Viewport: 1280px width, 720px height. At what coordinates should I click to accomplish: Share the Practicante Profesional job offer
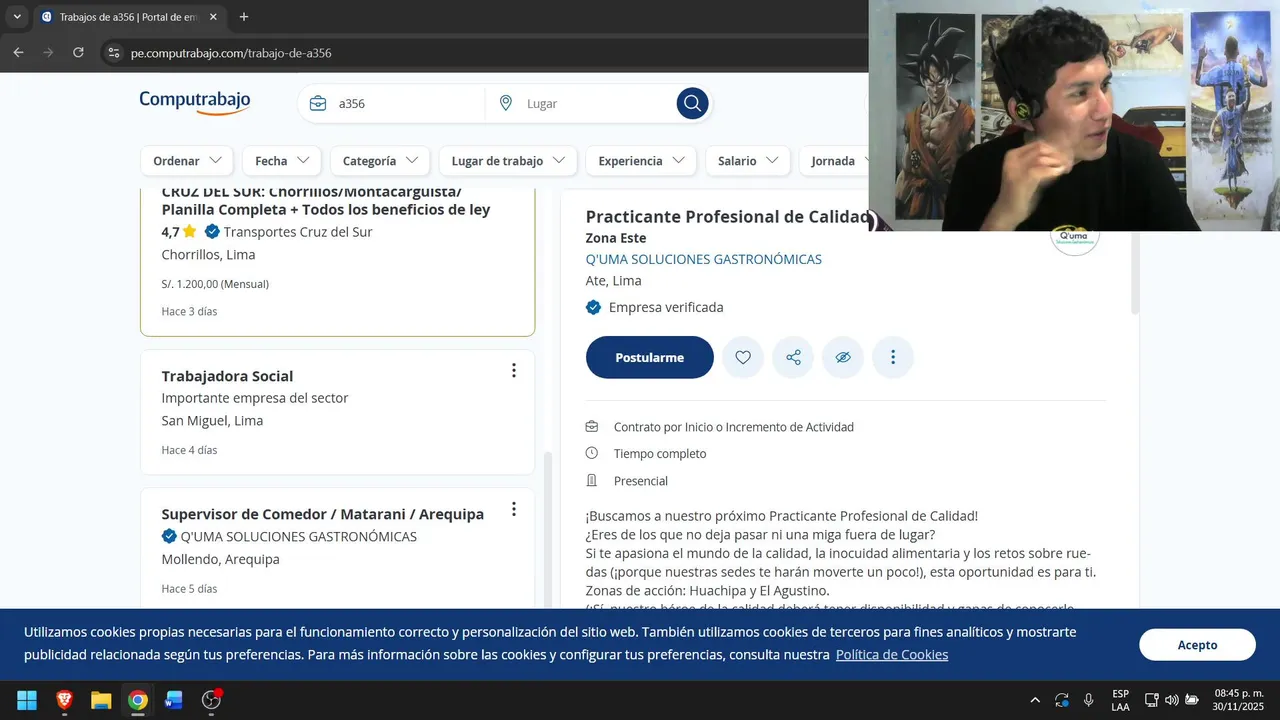coord(793,357)
